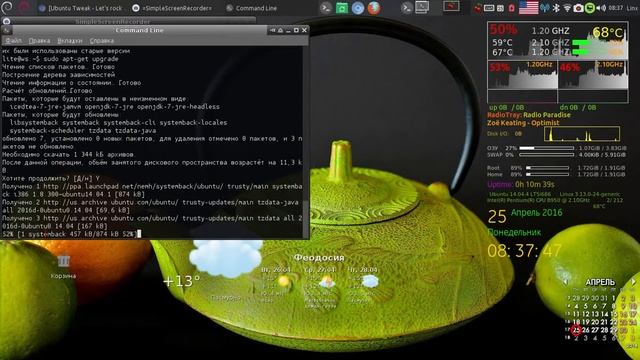Viewport: 640px width, 360px height.
Task: Click the SimpleScreenRecorder background window title bar
Action: [129, 21]
